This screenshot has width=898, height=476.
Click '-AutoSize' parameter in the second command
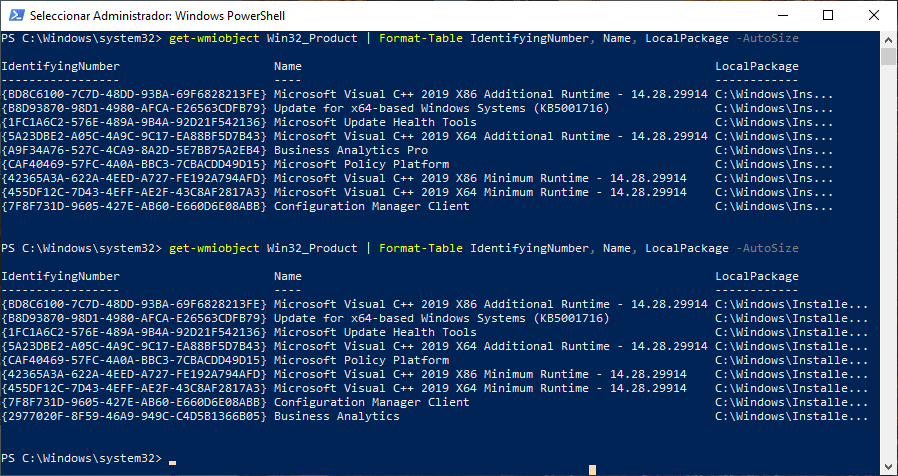[x=767, y=249]
